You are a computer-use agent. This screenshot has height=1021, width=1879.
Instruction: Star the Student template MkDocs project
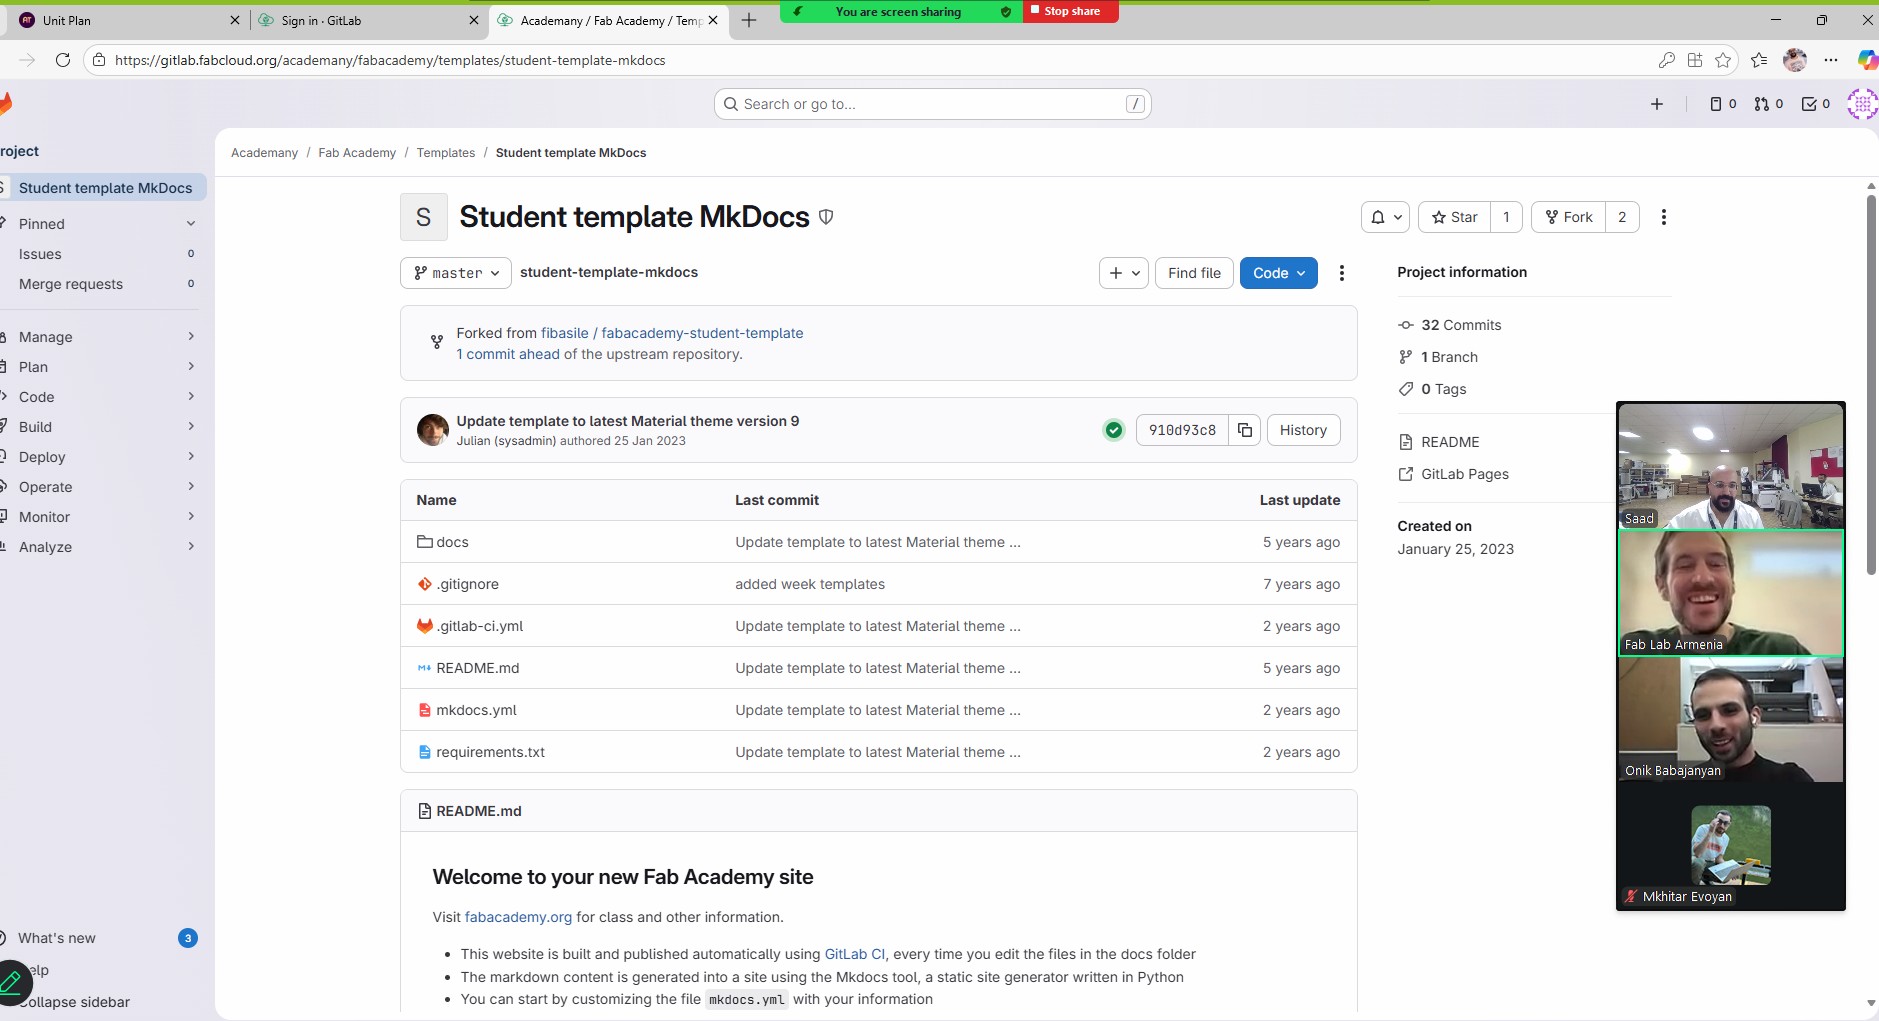(1454, 217)
